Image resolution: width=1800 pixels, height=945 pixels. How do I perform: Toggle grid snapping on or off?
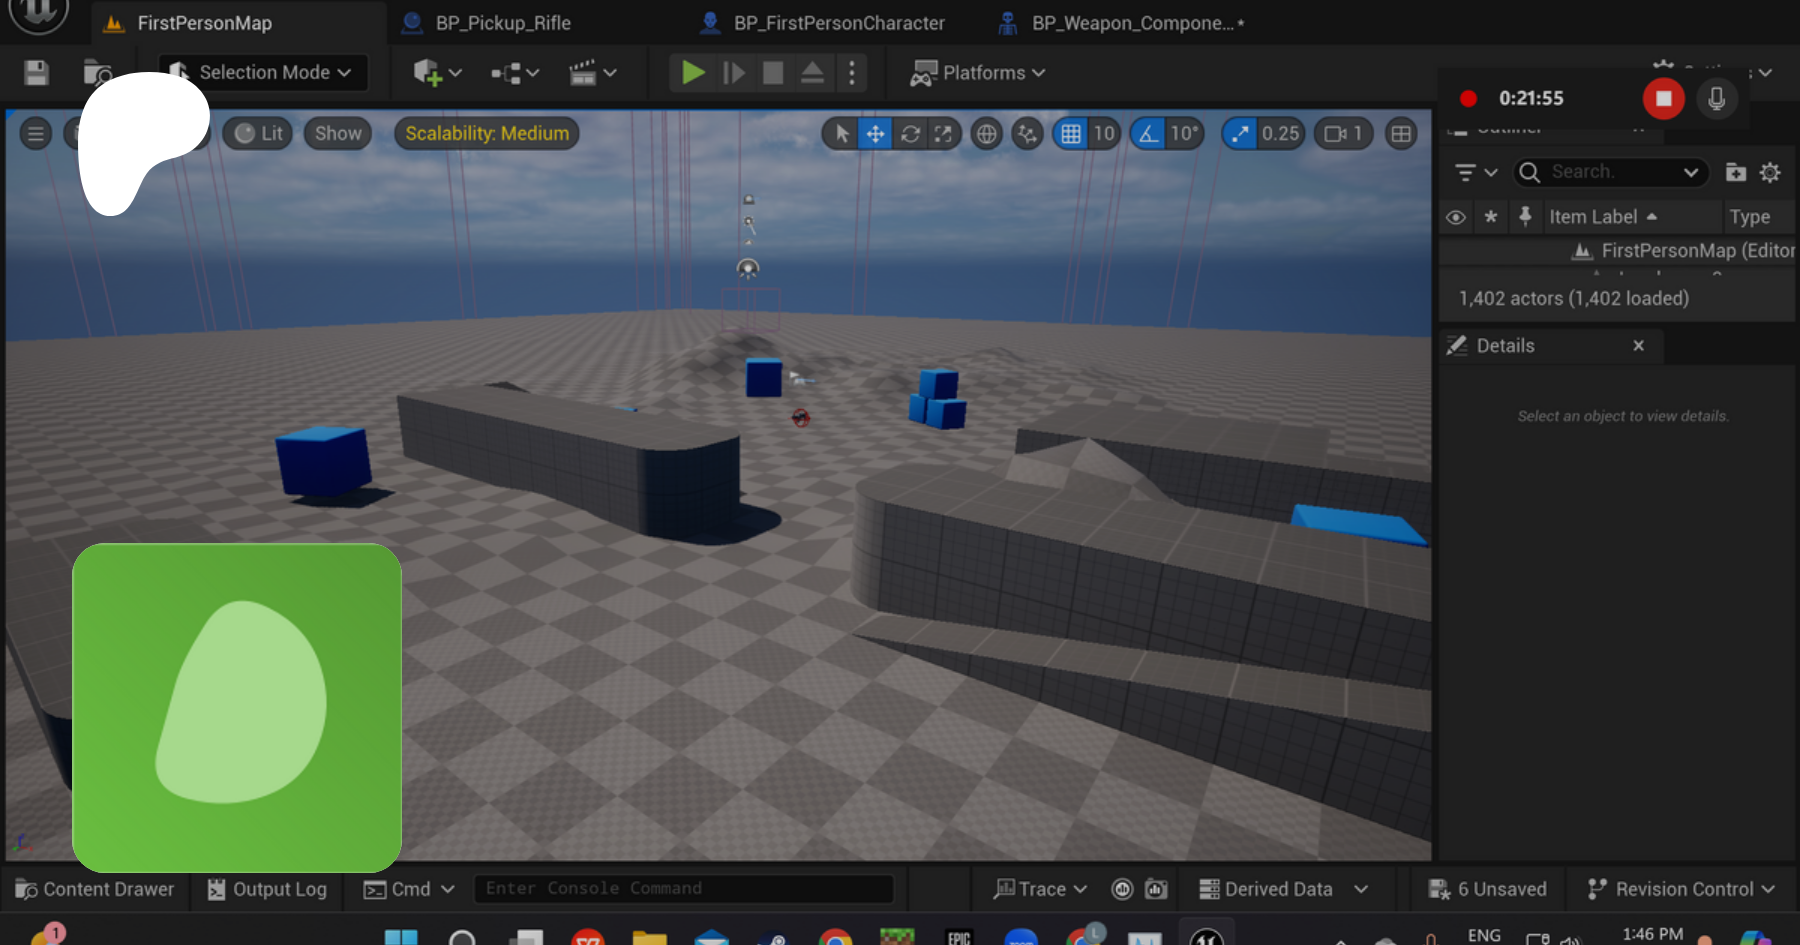tap(1071, 134)
